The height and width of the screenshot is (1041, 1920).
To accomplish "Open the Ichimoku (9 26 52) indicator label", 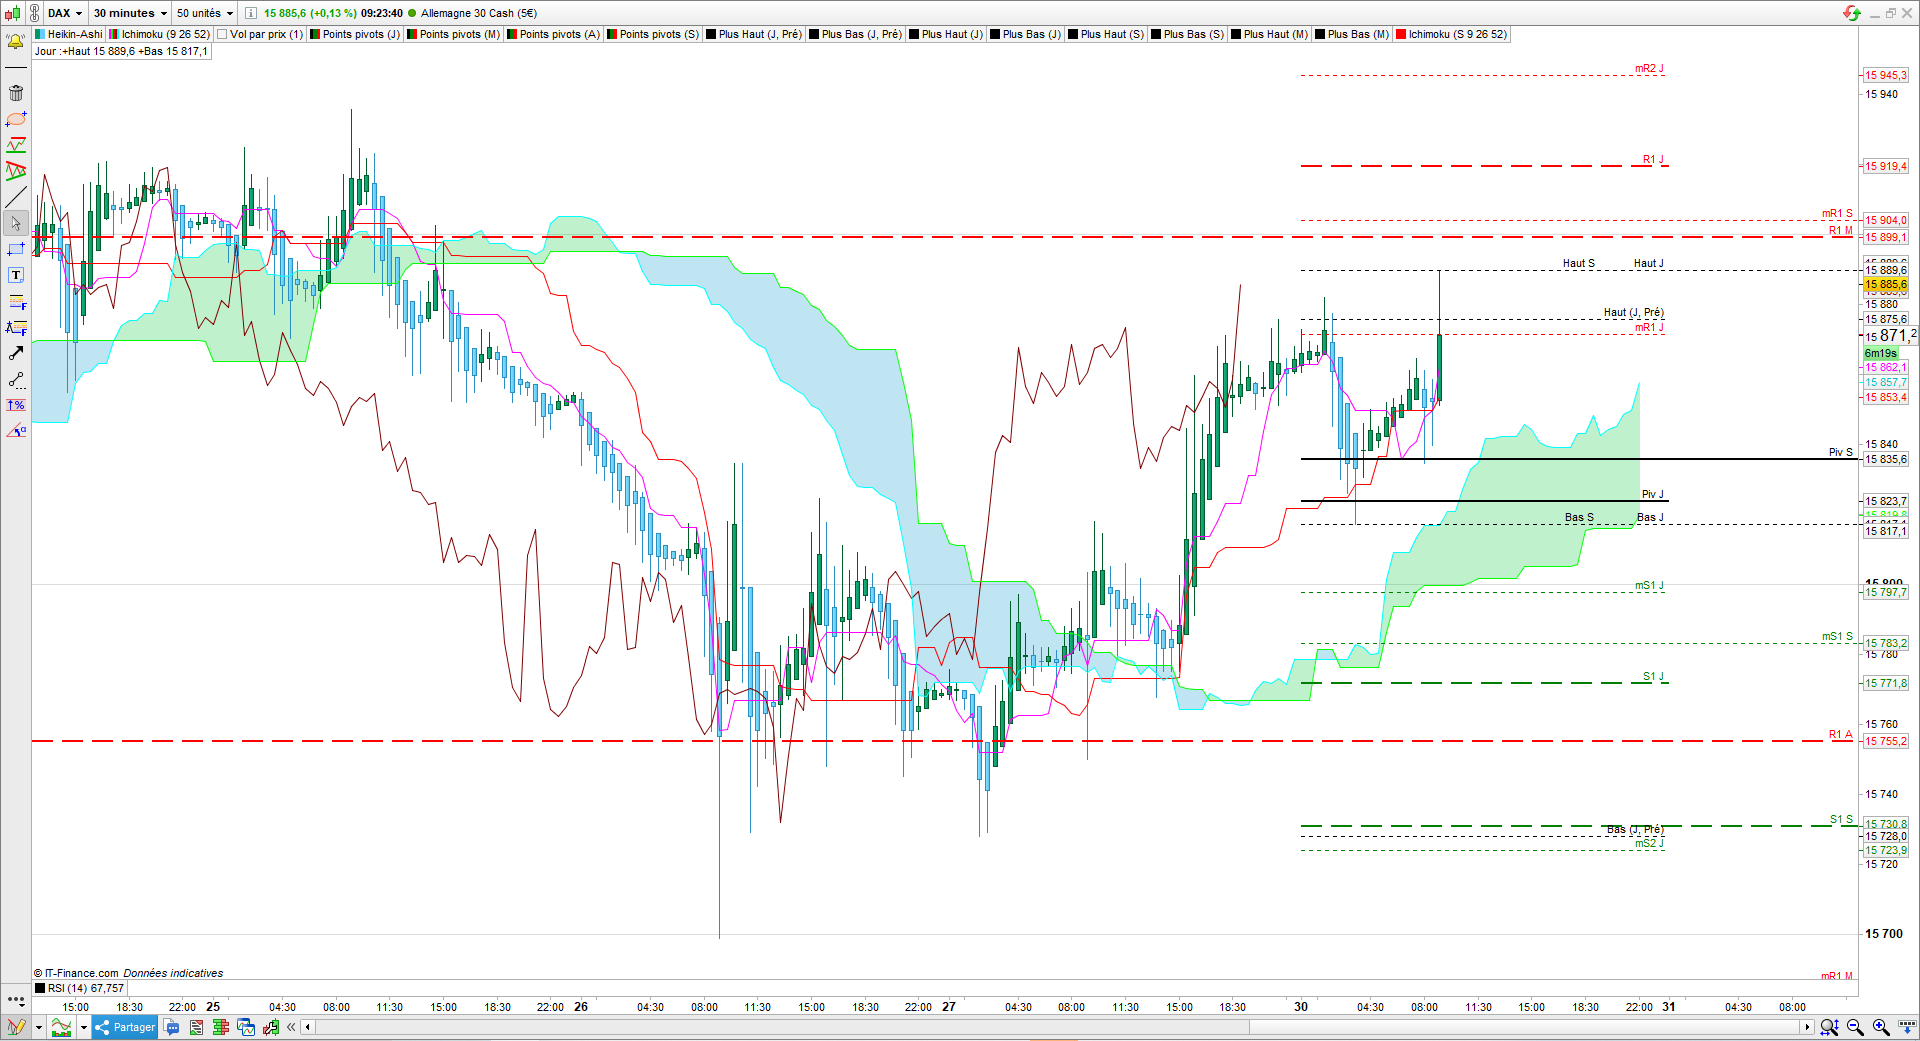I will tap(166, 34).
